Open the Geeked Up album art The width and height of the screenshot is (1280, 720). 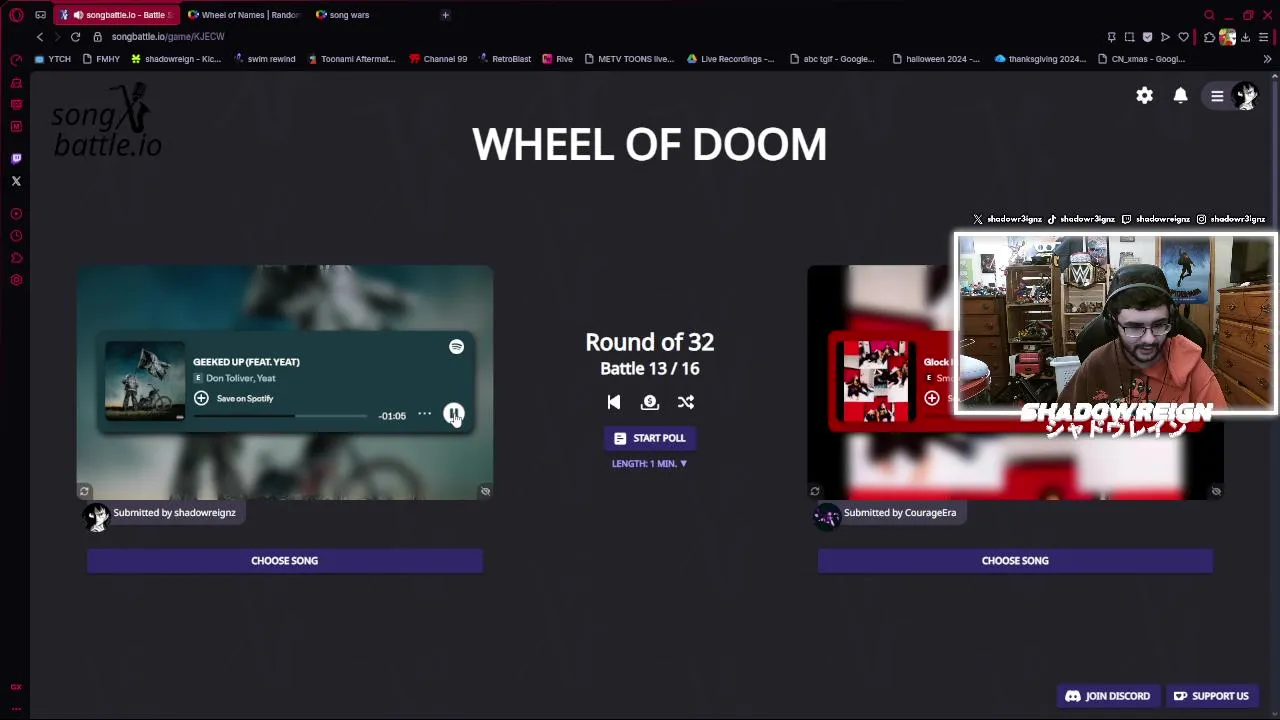pos(145,381)
